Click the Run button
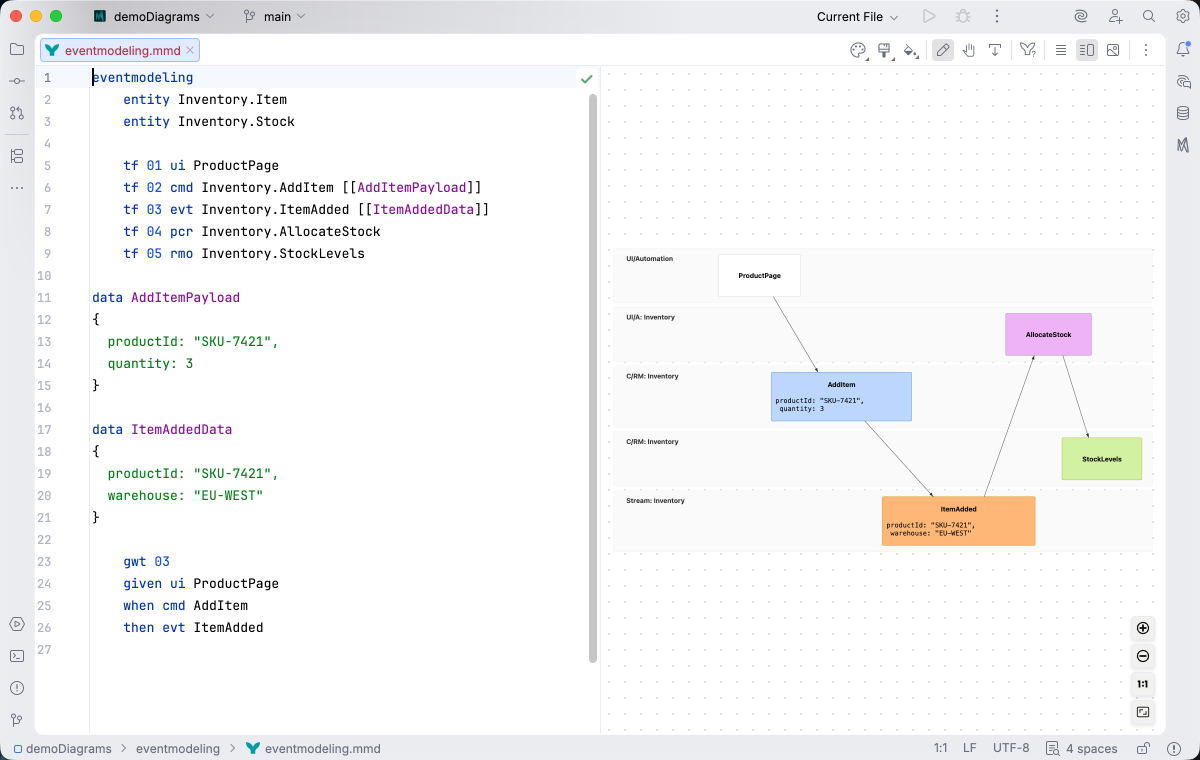 point(929,16)
